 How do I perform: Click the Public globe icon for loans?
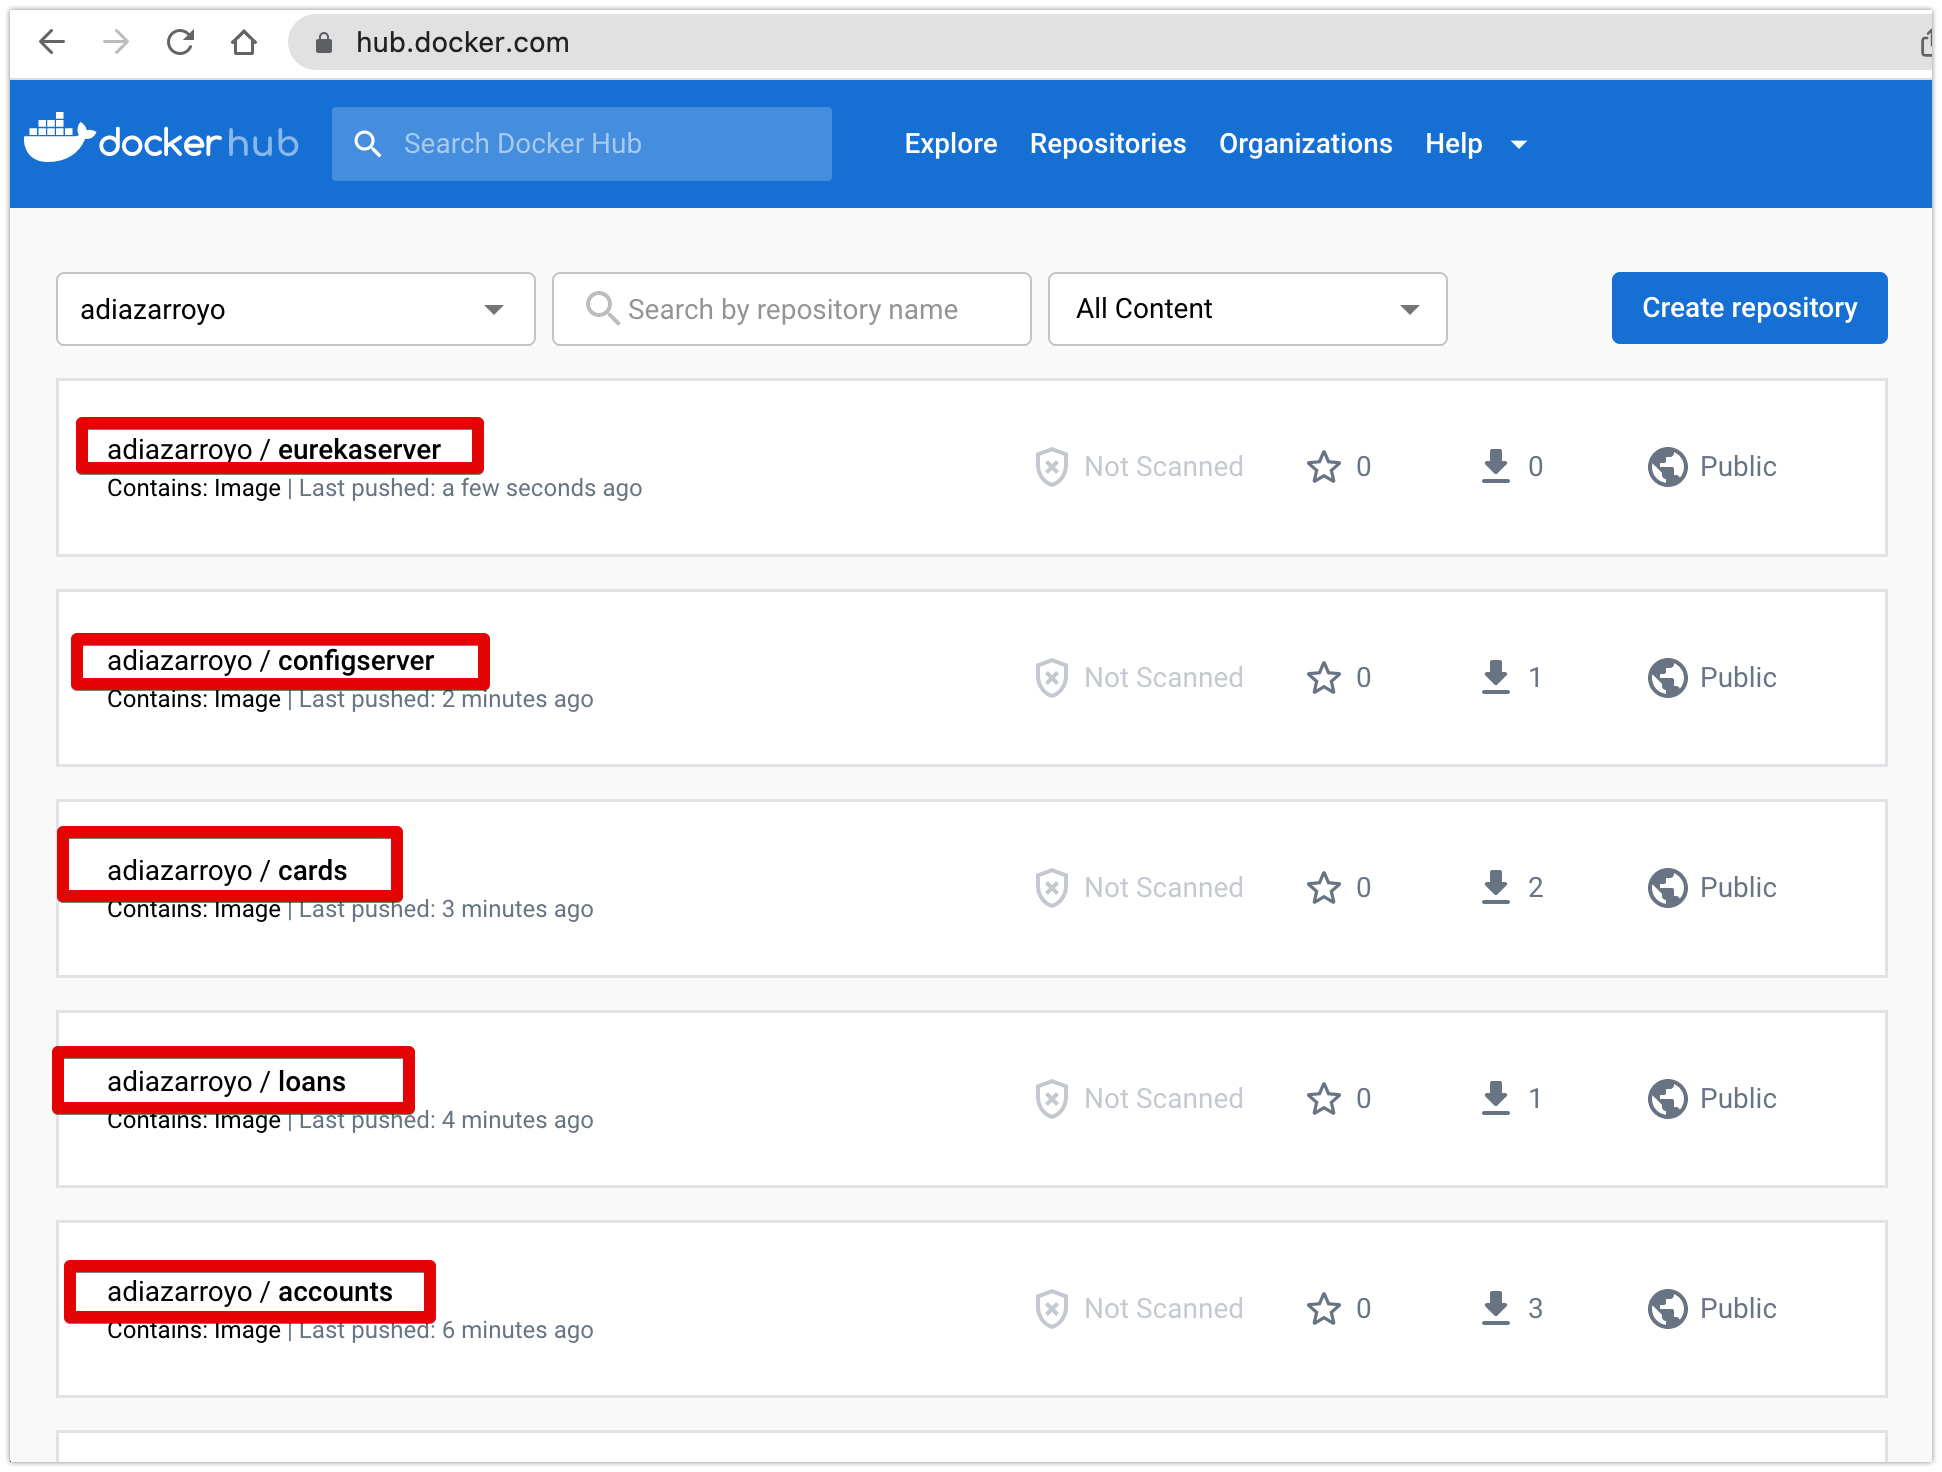coord(1668,1099)
